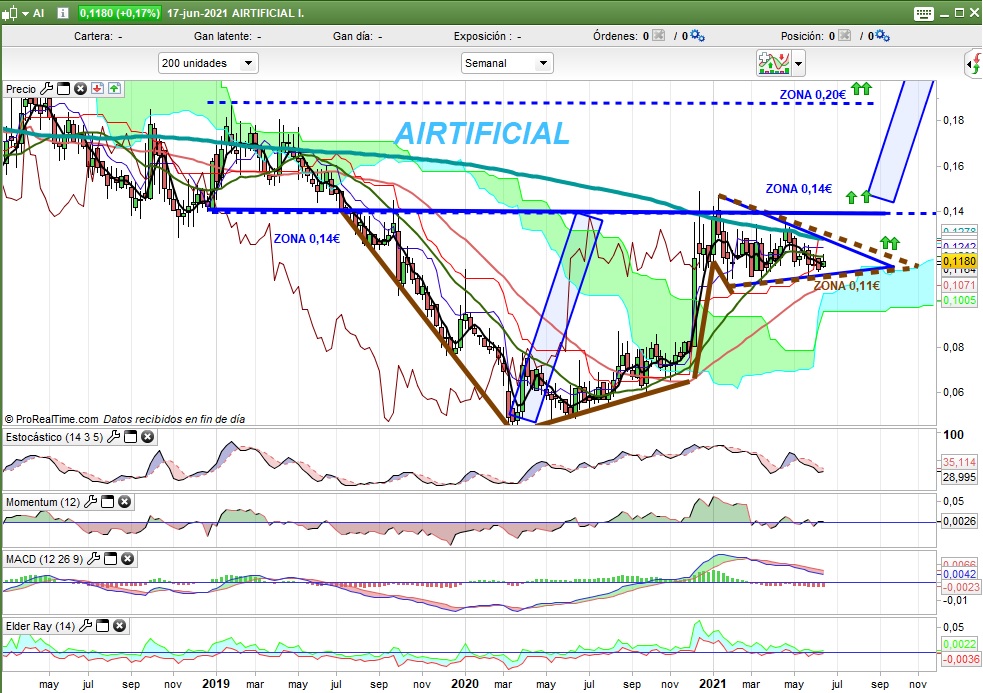
Task: Click 2021 on the time axis
Action: (713, 684)
